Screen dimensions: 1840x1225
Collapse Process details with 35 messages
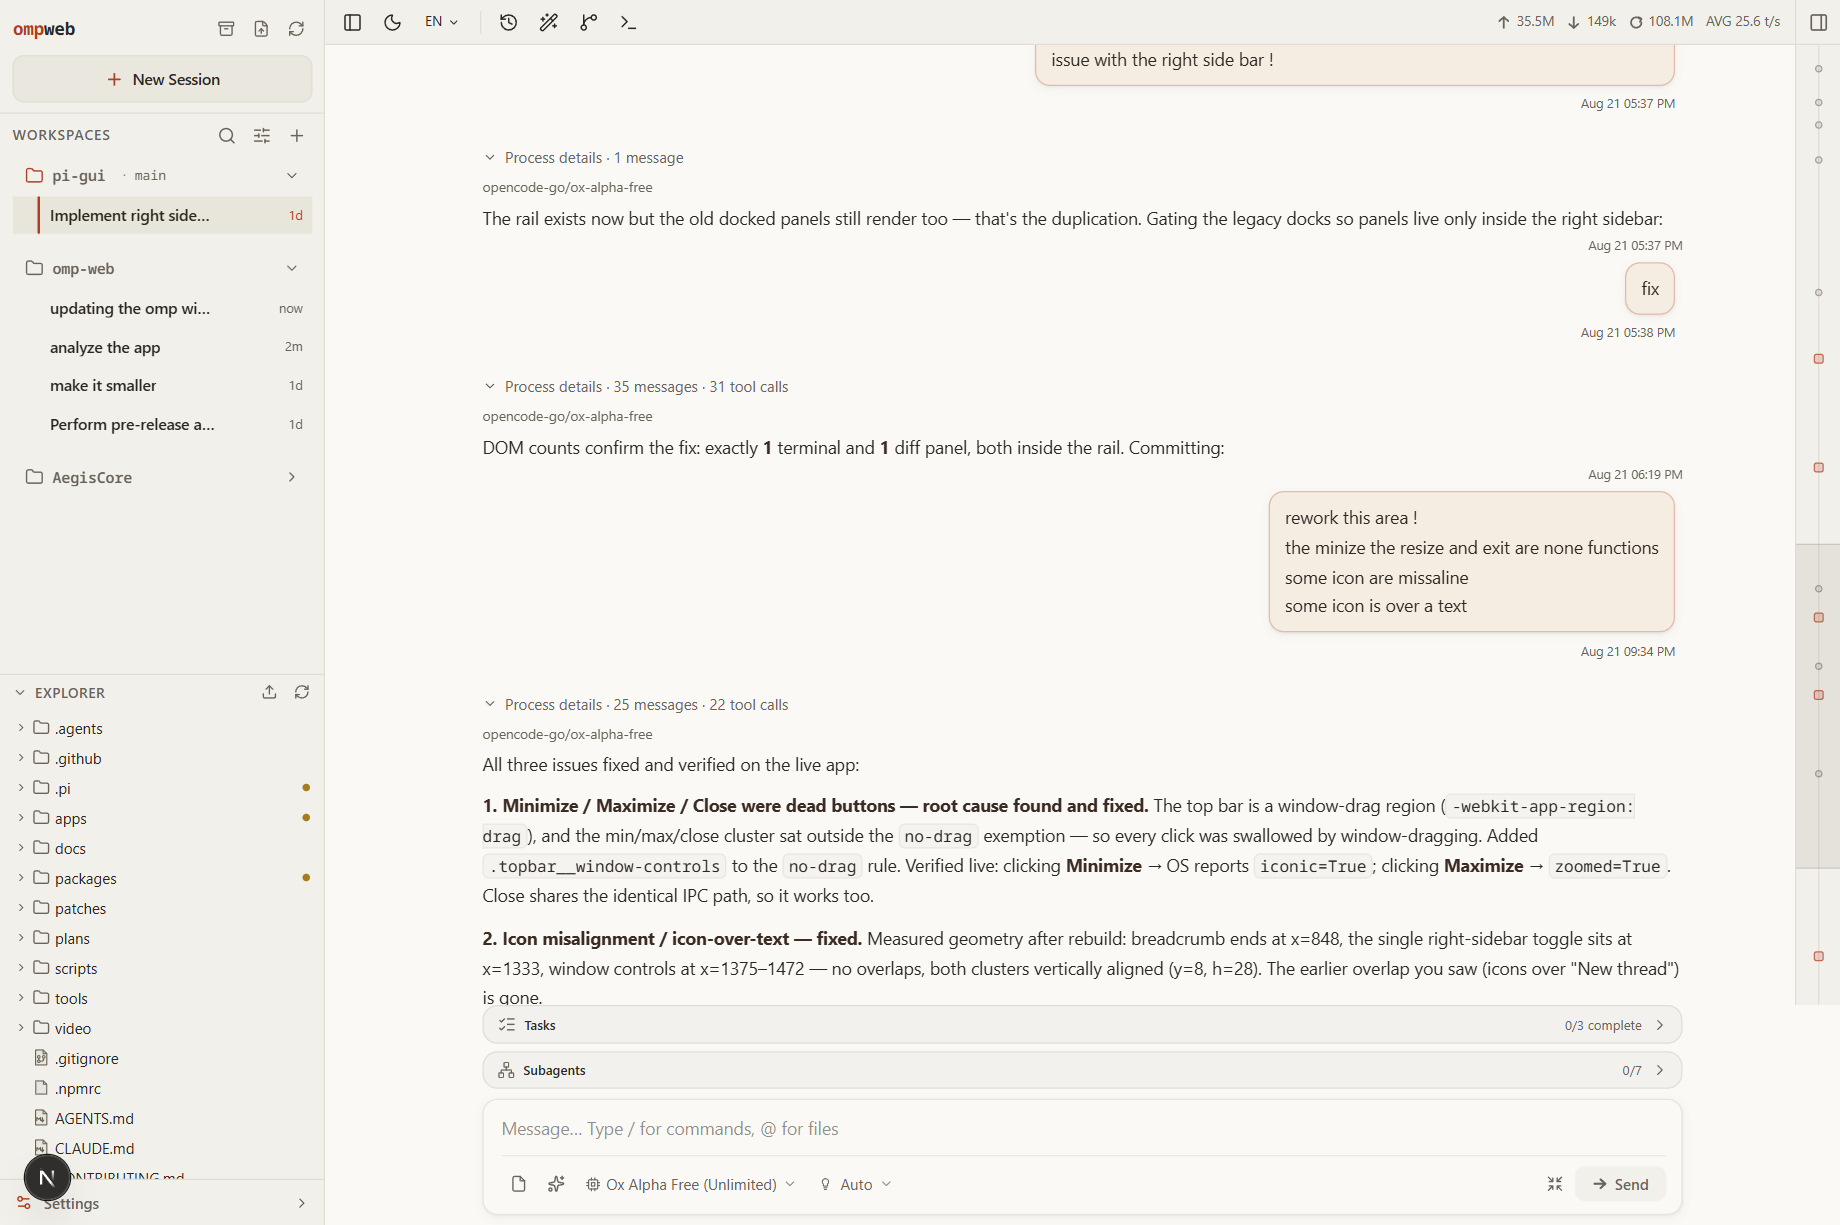[489, 386]
